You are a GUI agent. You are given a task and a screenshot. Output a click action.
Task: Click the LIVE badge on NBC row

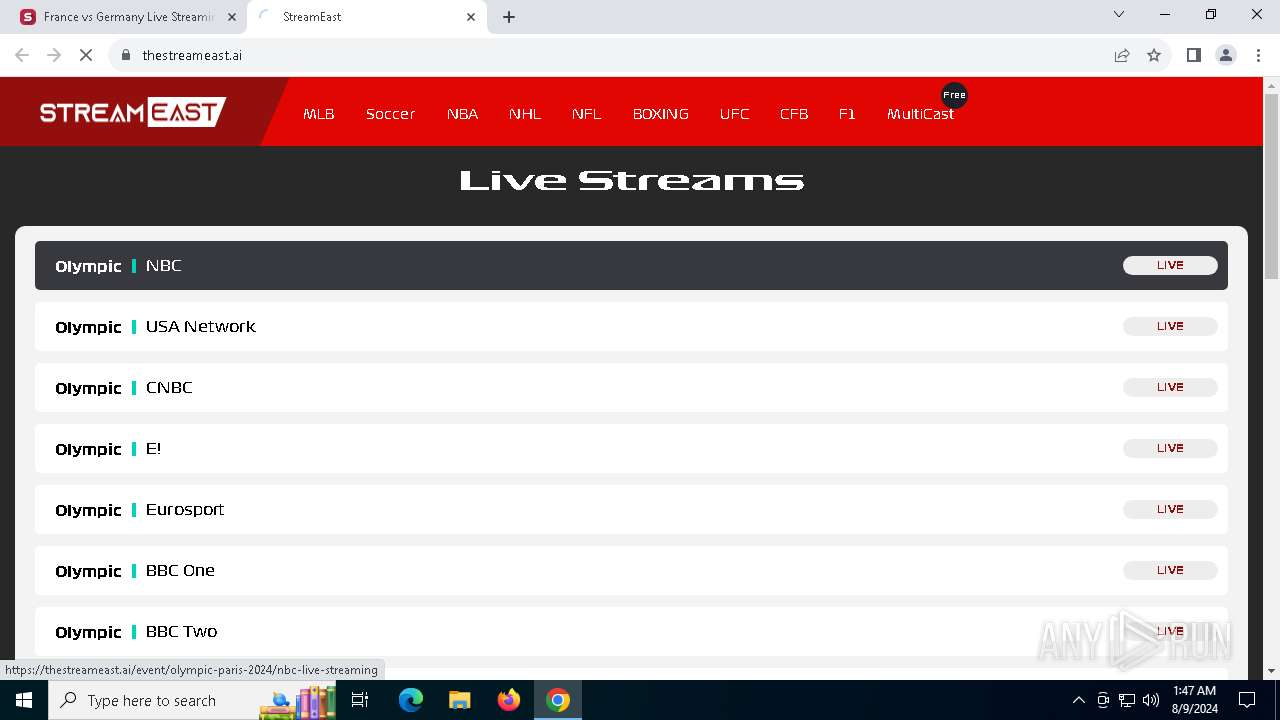(1170, 265)
